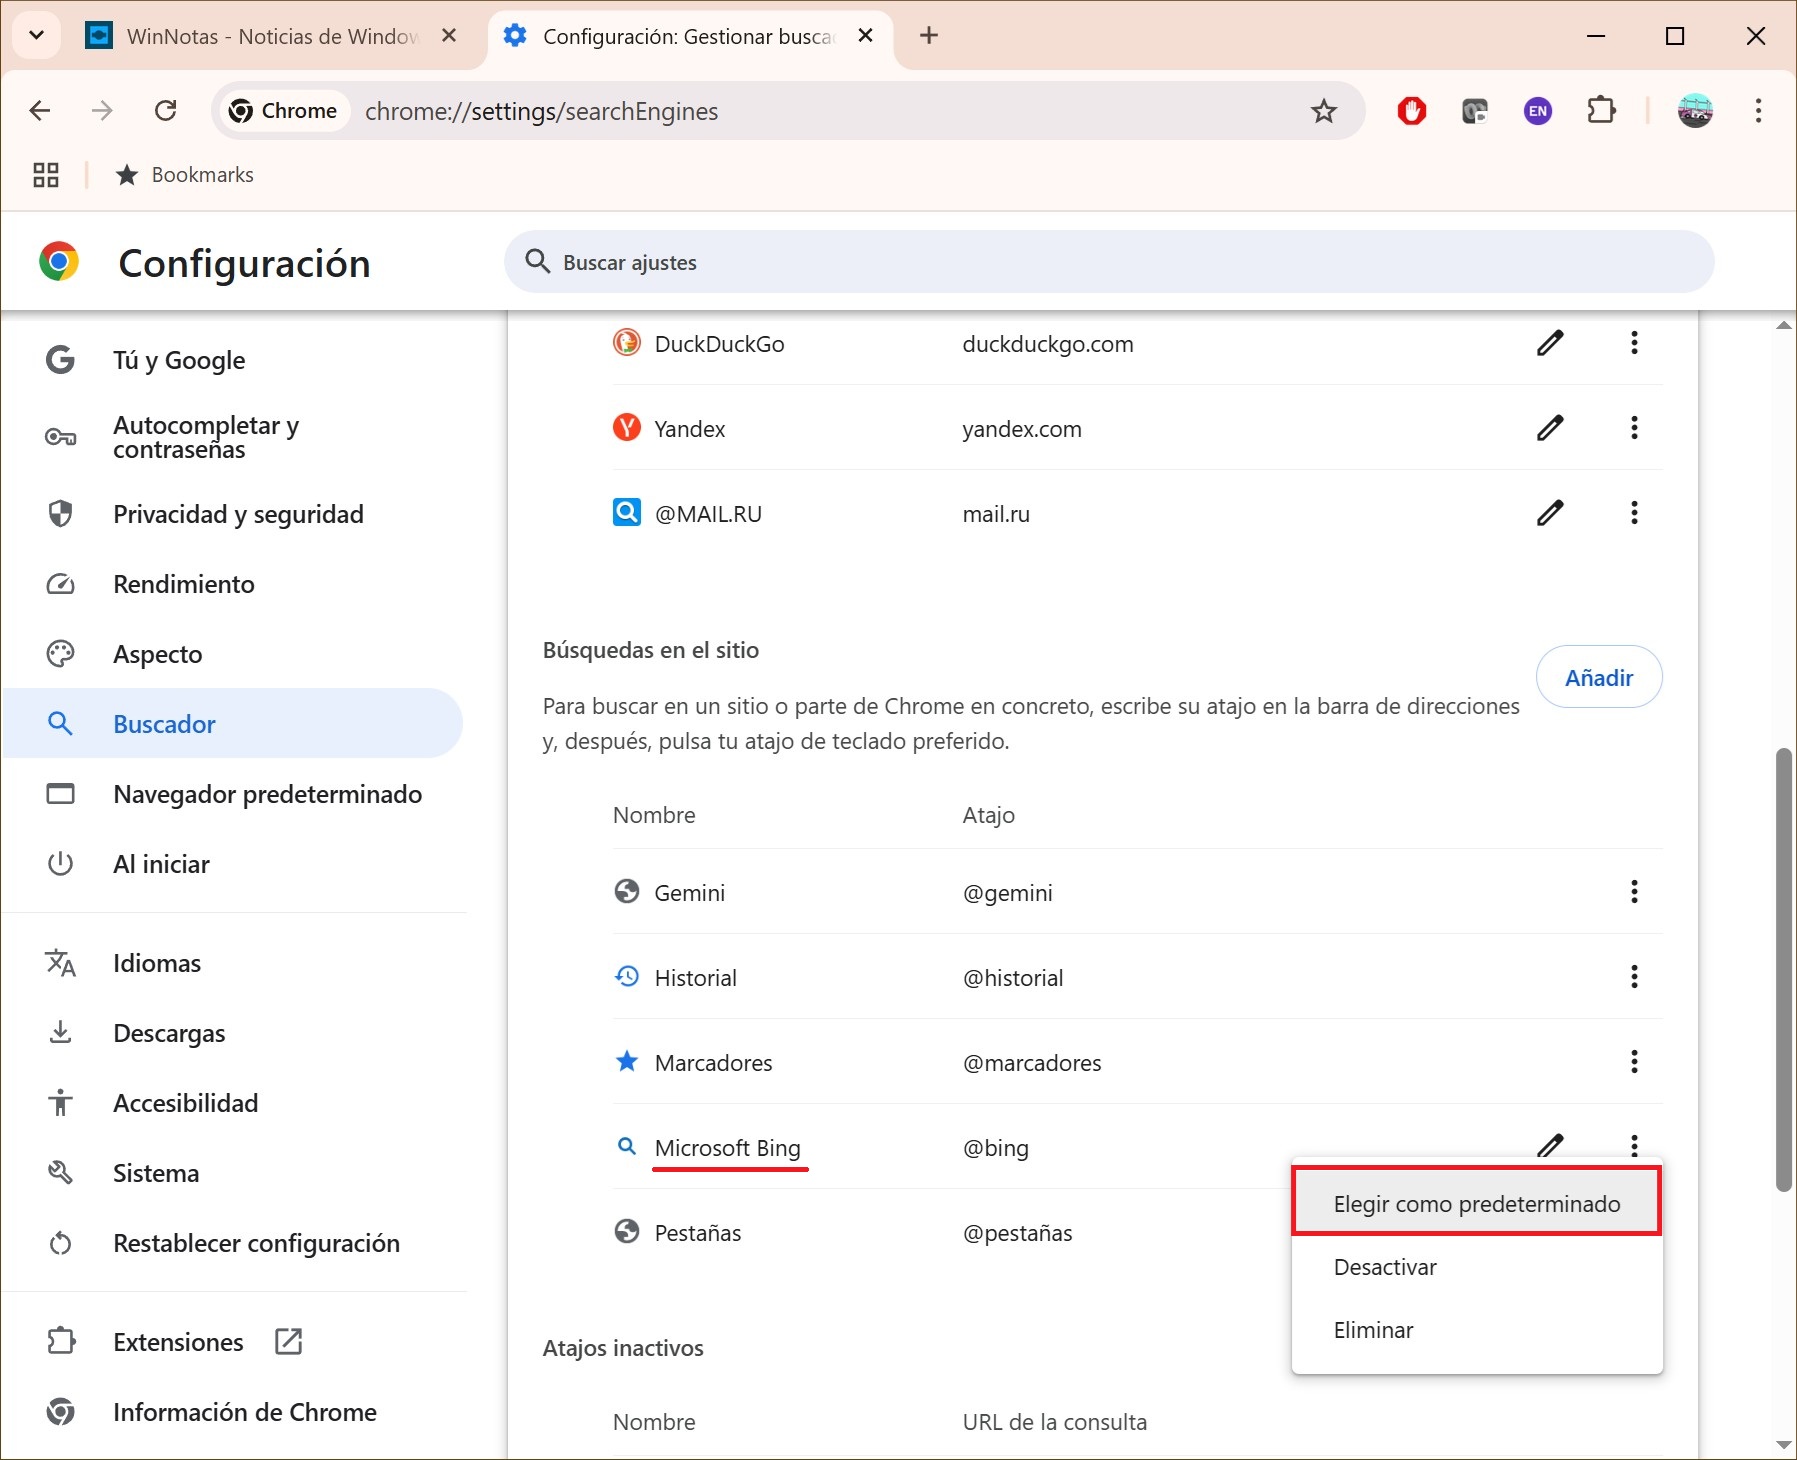Choose Elegir como predeterminado
This screenshot has width=1797, height=1460.
(x=1476, y=1203)
